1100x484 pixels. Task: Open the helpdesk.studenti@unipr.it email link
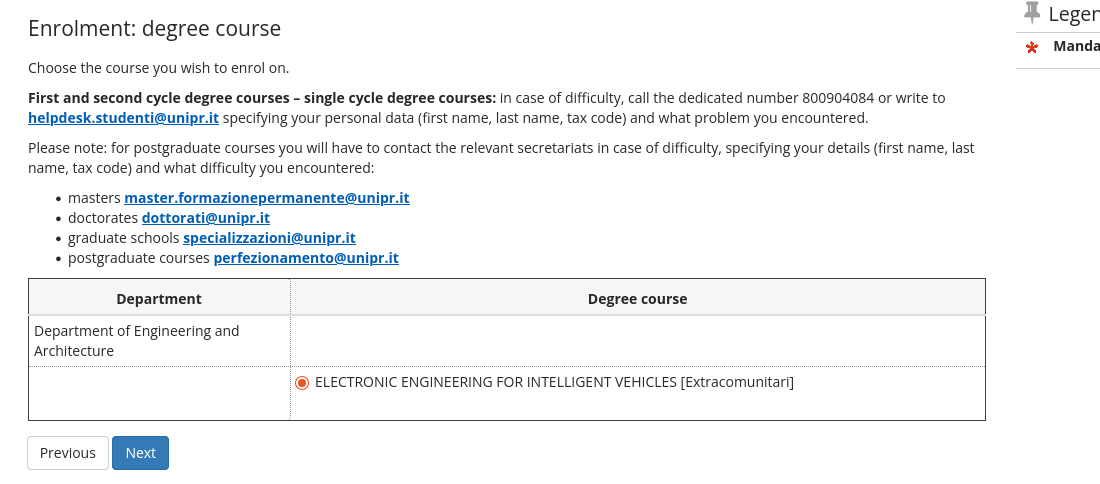(x=123, y=118)
